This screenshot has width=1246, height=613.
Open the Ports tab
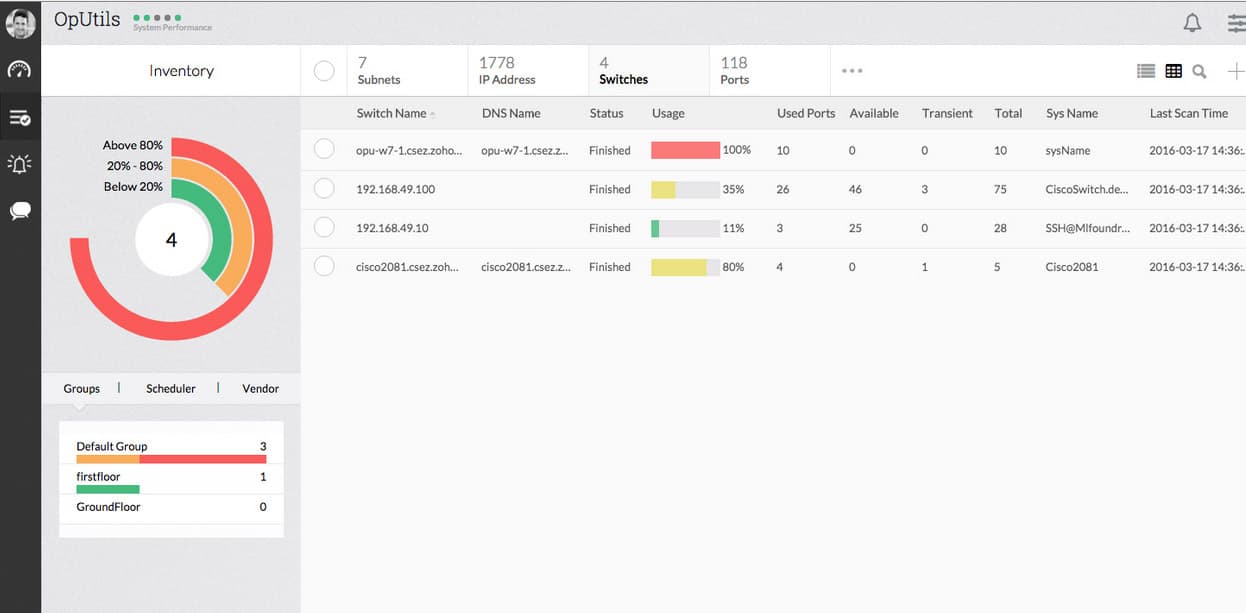tap(734, 71)
